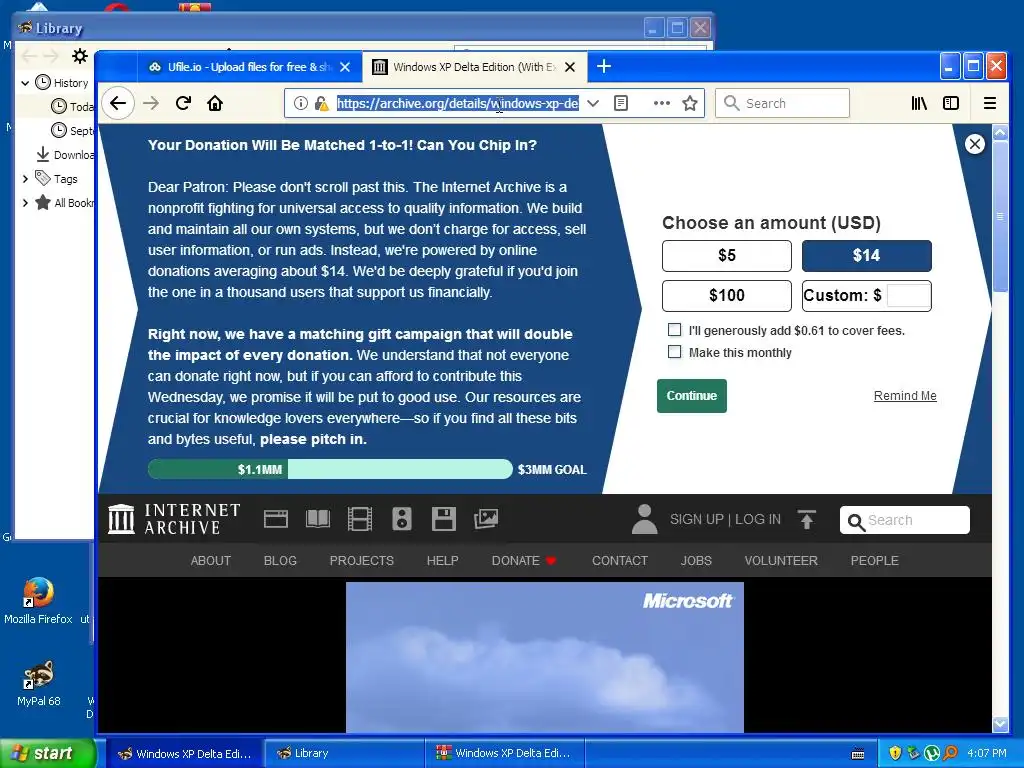
Task: Close the Windows XP Delta Edition tab
Action: [x=569, y=67]
